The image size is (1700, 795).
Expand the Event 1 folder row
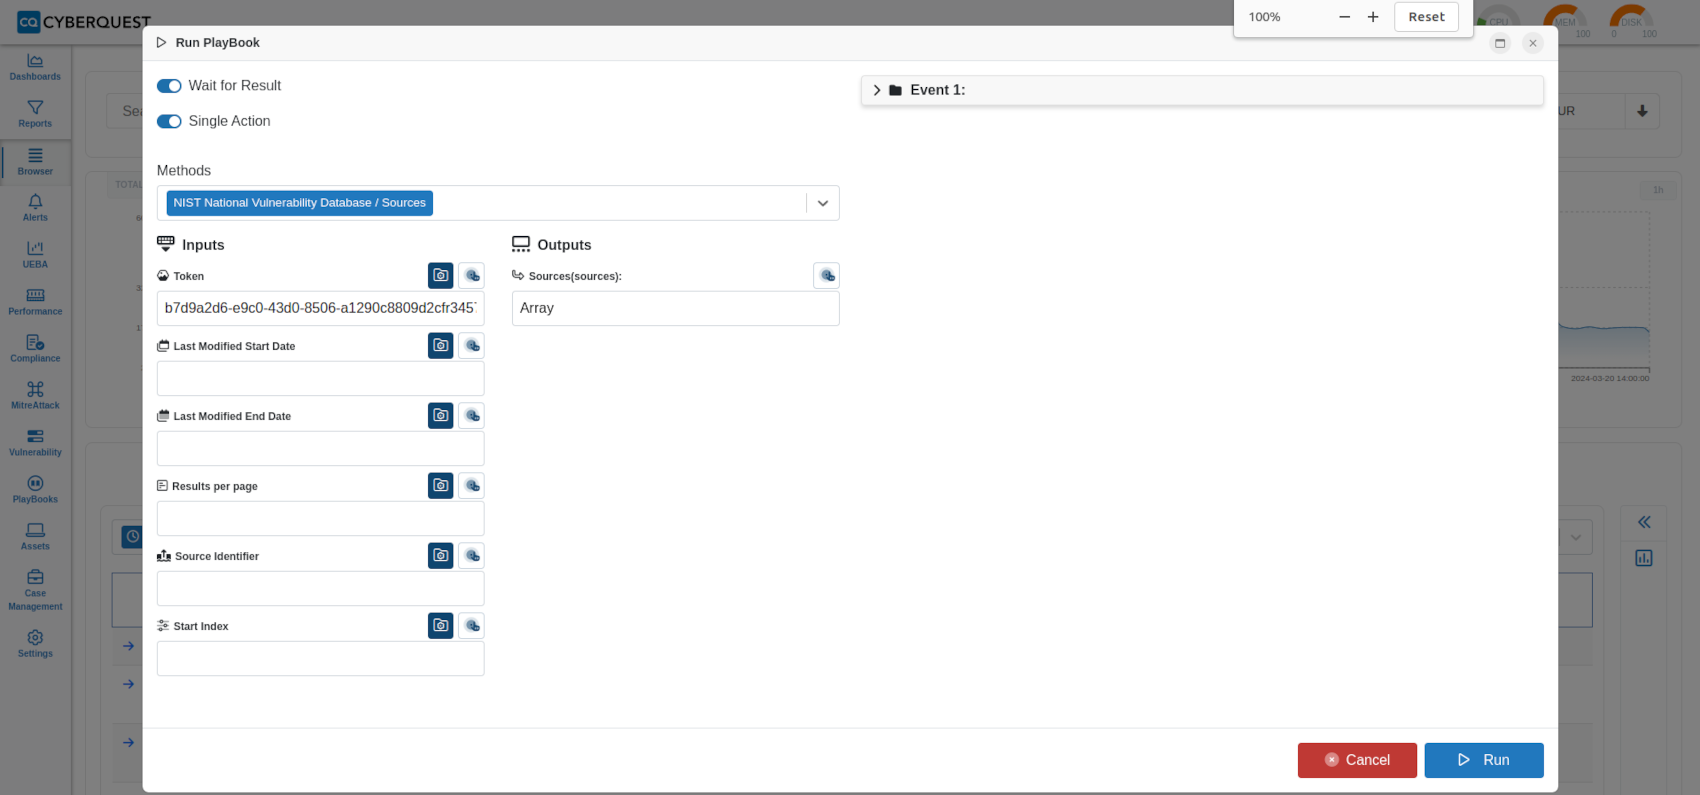click(x=1202, y=90)
